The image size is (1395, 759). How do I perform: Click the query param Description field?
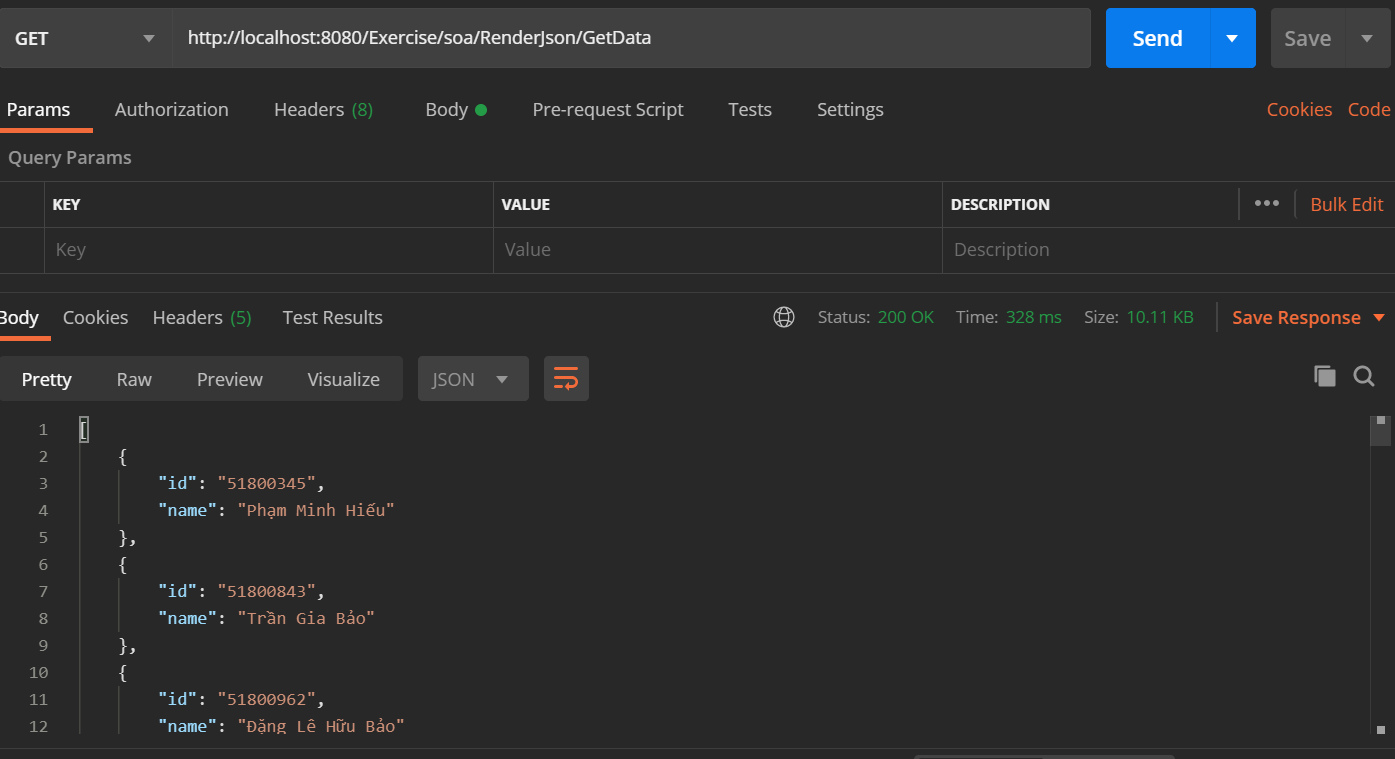click(1168, 250)
